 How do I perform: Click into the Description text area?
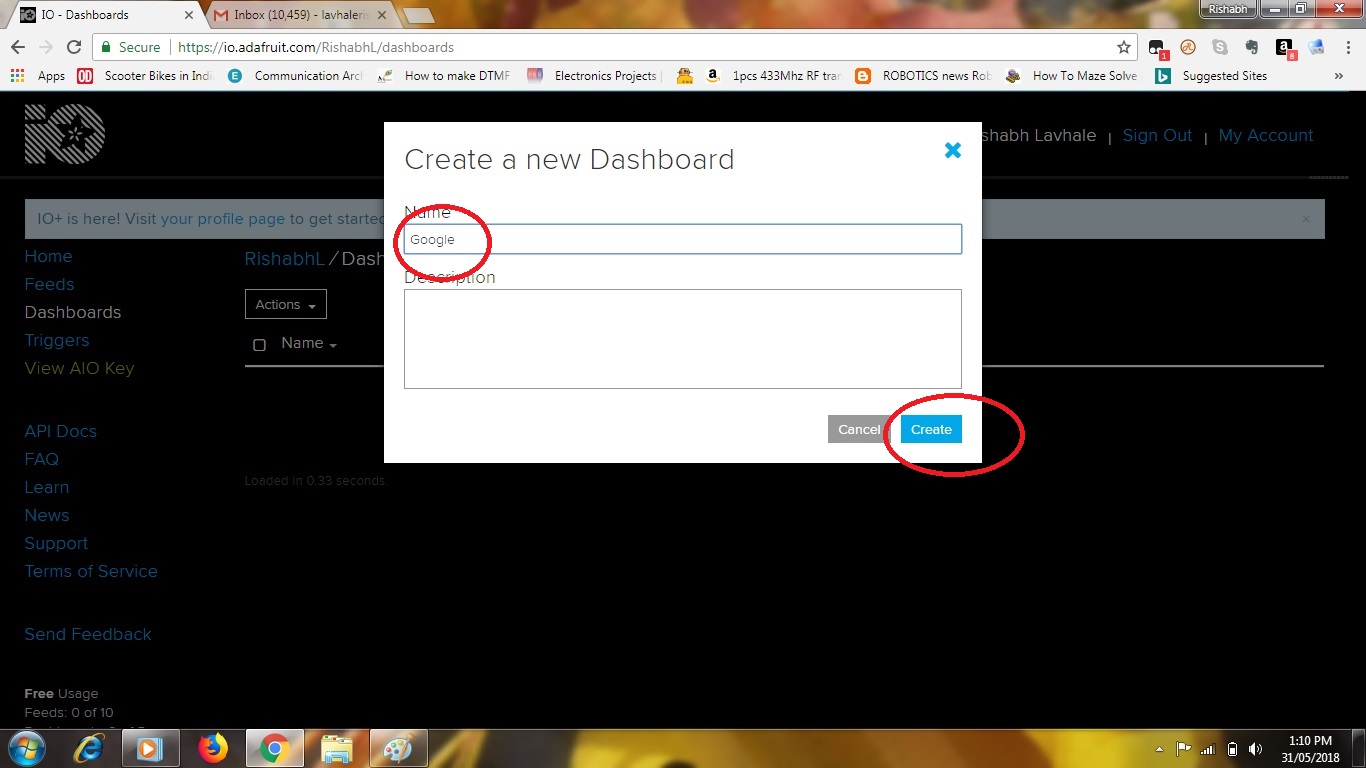tap(683, 339)
